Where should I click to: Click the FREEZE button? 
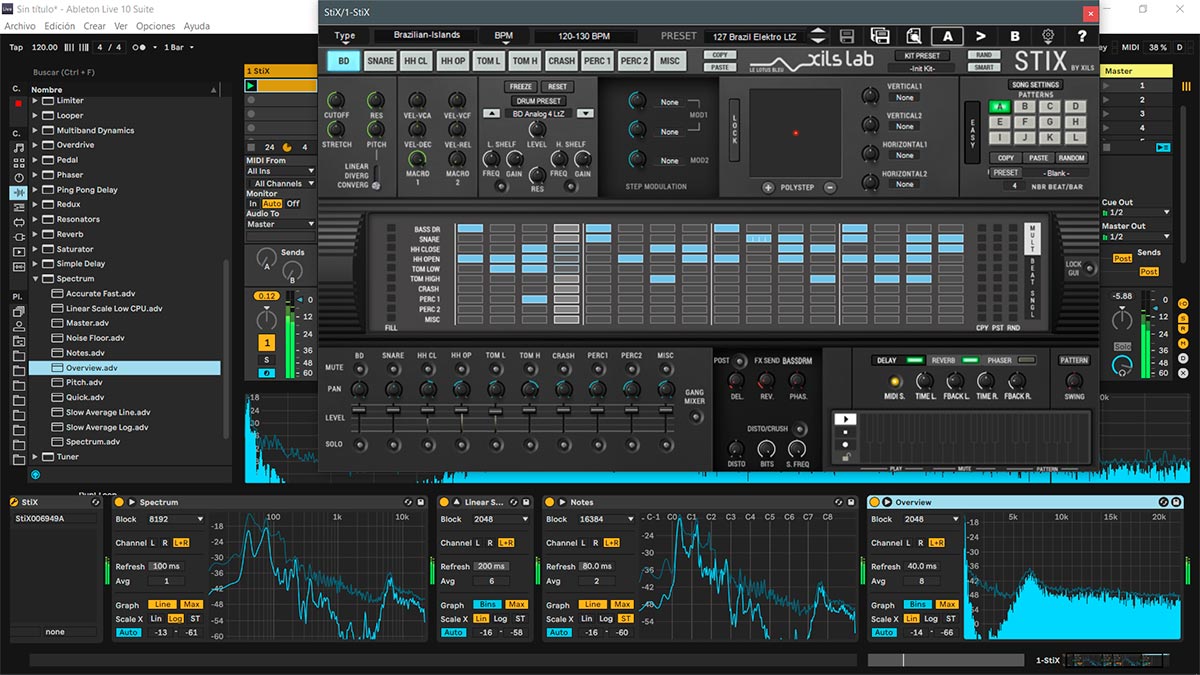[x=521, y=87]
